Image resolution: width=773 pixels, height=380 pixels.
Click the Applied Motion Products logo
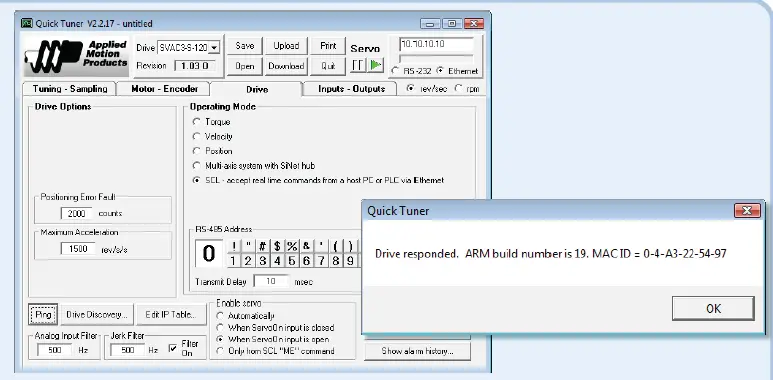coord(76,56)
